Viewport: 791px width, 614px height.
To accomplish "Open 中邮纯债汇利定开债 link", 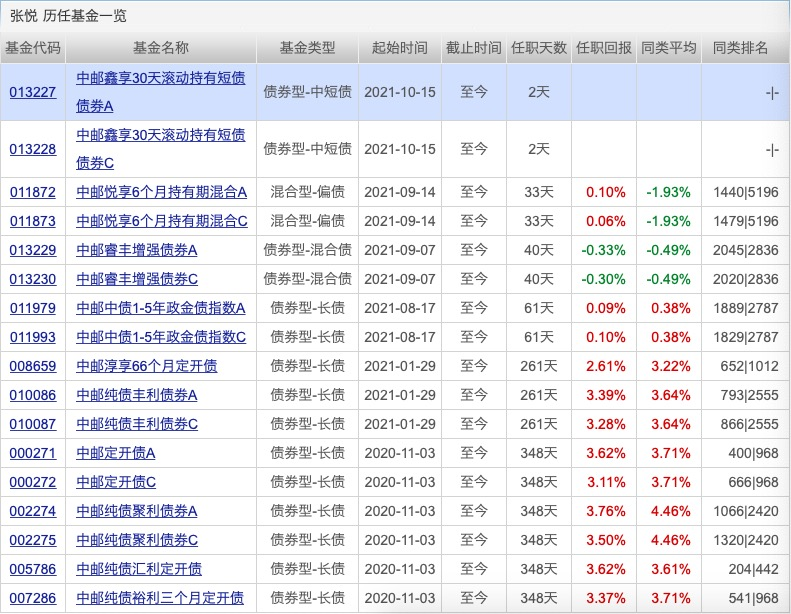I will tap(139, 569).
